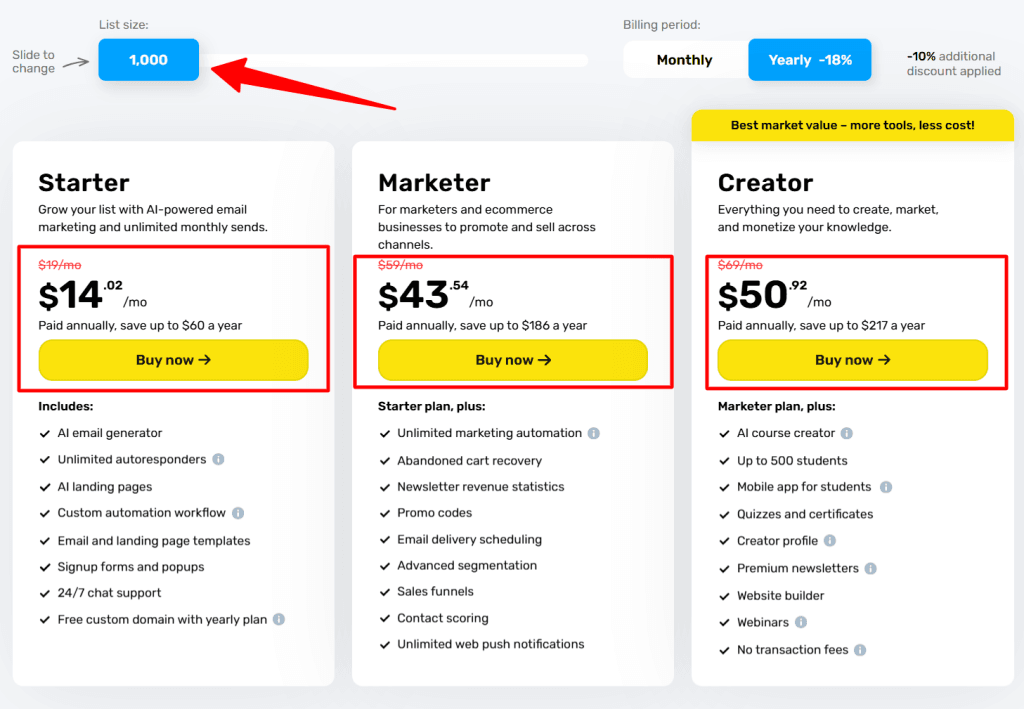Click the 1,000 list size value
This screenshot has height=709, width=1024.
tap(148, 59)
